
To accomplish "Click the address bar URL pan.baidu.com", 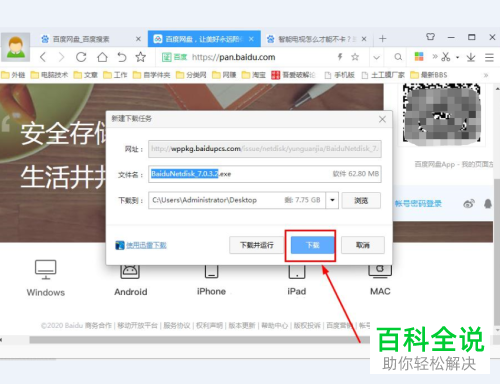I will tap(233, 57).
